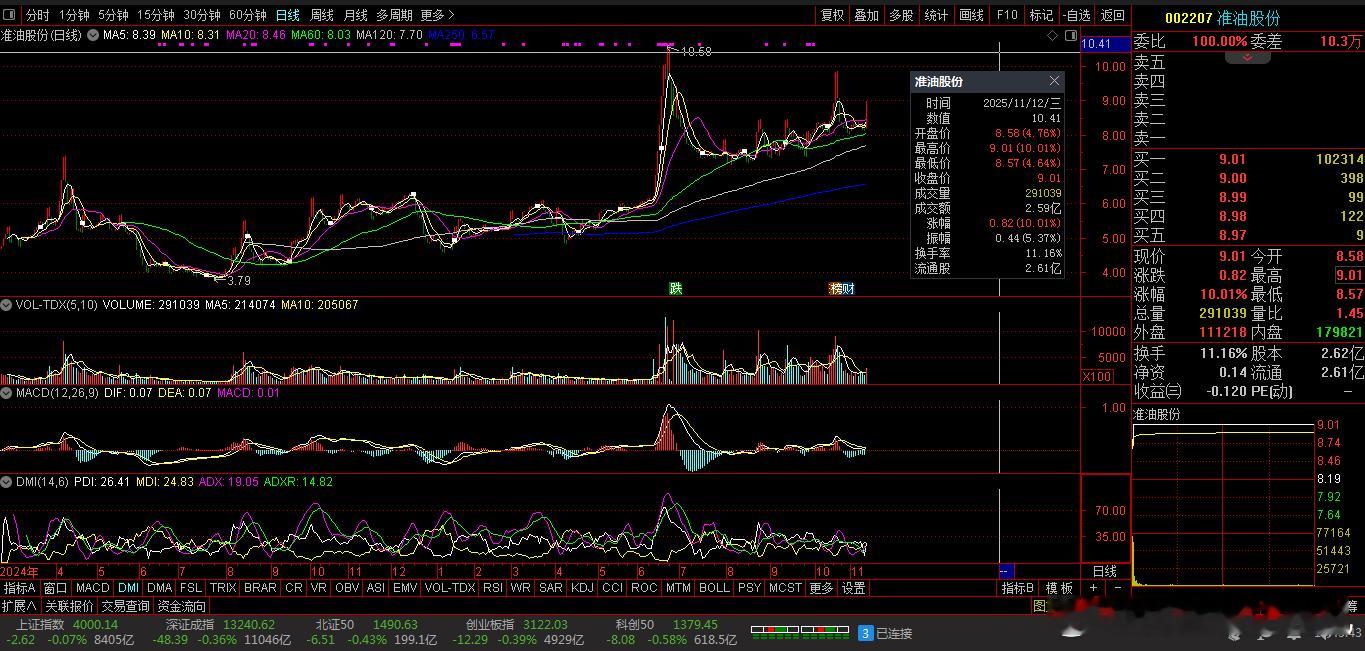The width and height of the screenshot is (1365, 651).
Task: Open the 画线 drawing tools
Action: (x=971, y=15)
